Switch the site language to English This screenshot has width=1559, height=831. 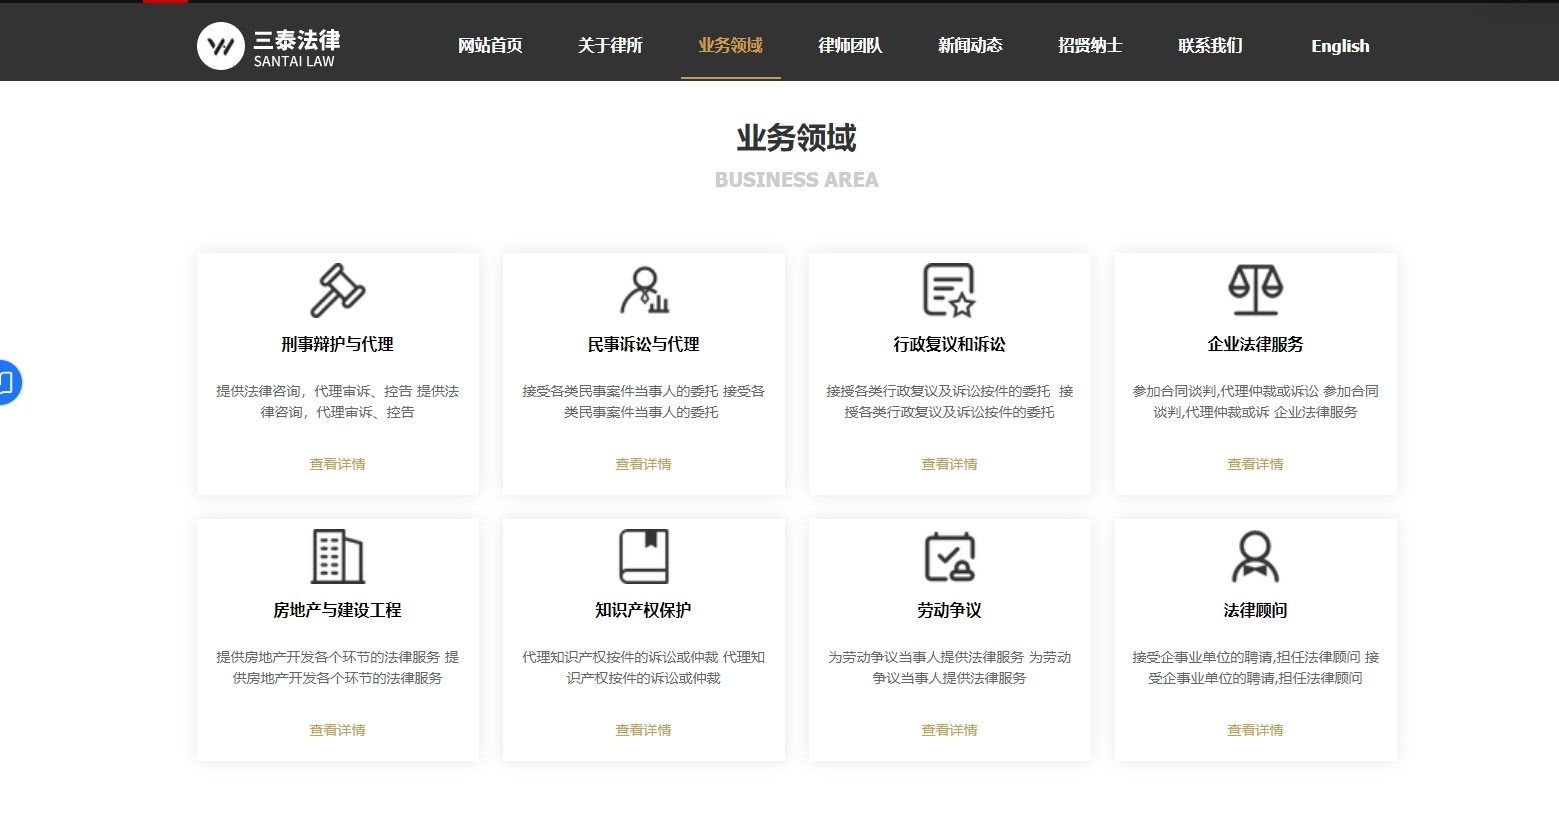(1340, 46)
